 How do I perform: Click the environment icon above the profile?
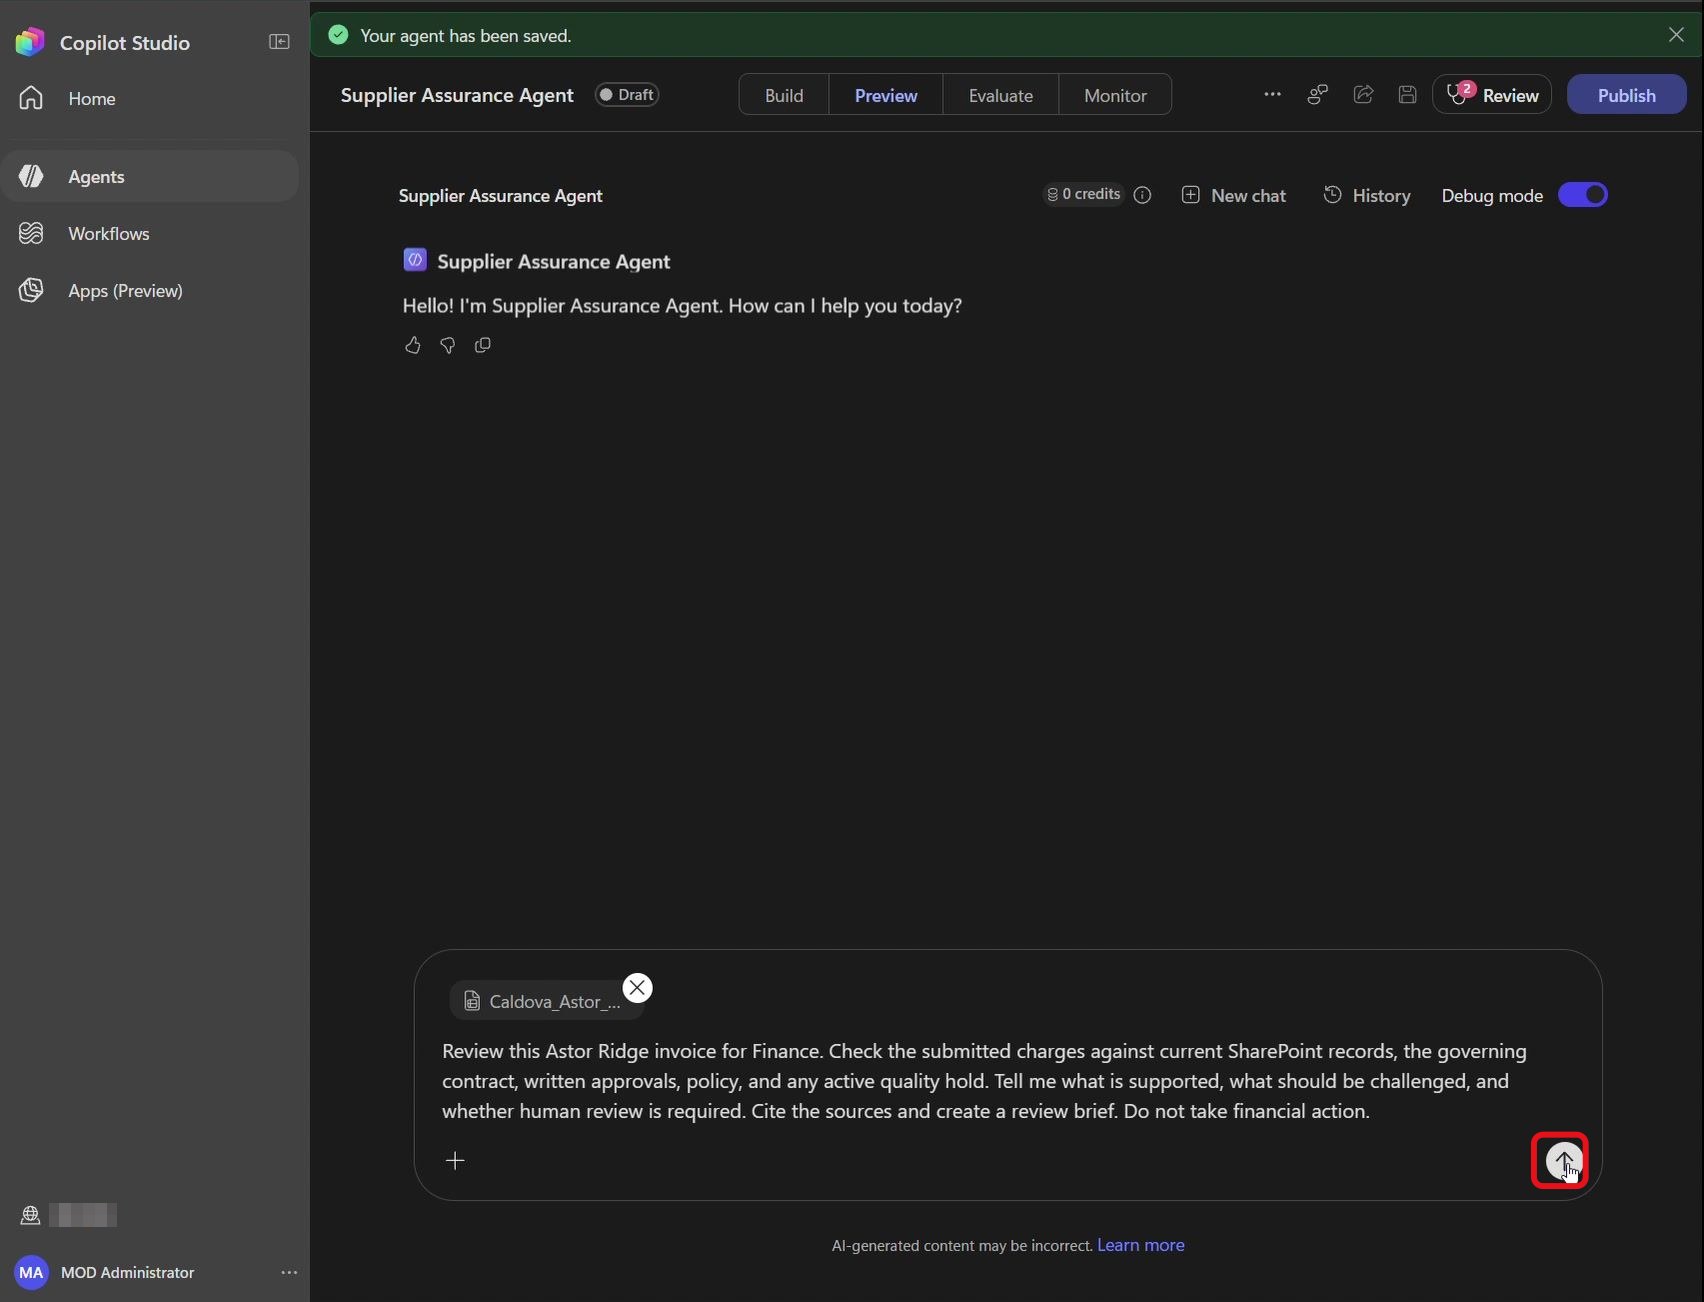click(x=30, y=1215)
